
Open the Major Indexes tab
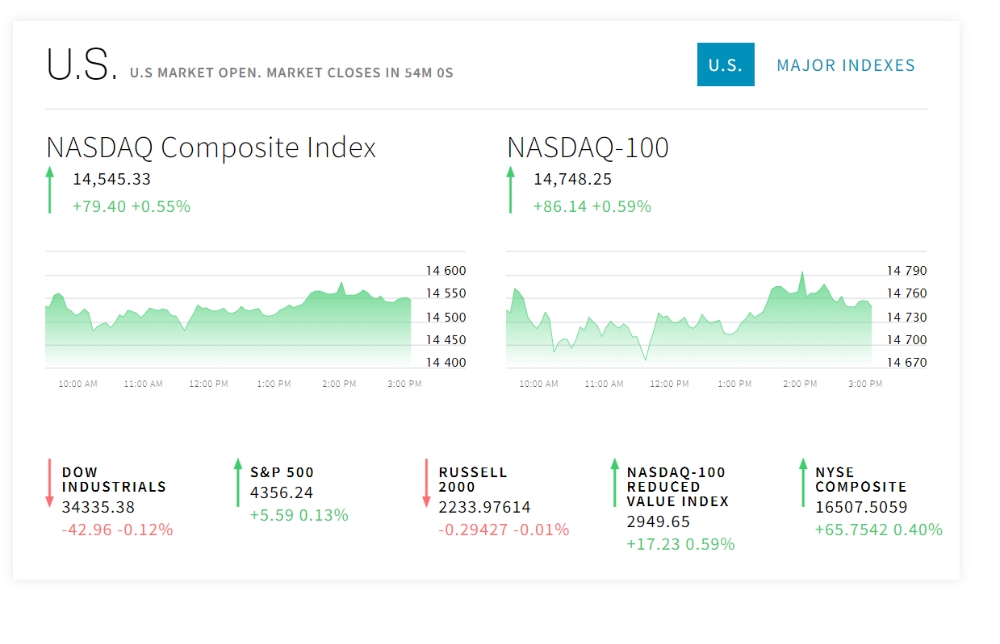(x=845, y=65)
